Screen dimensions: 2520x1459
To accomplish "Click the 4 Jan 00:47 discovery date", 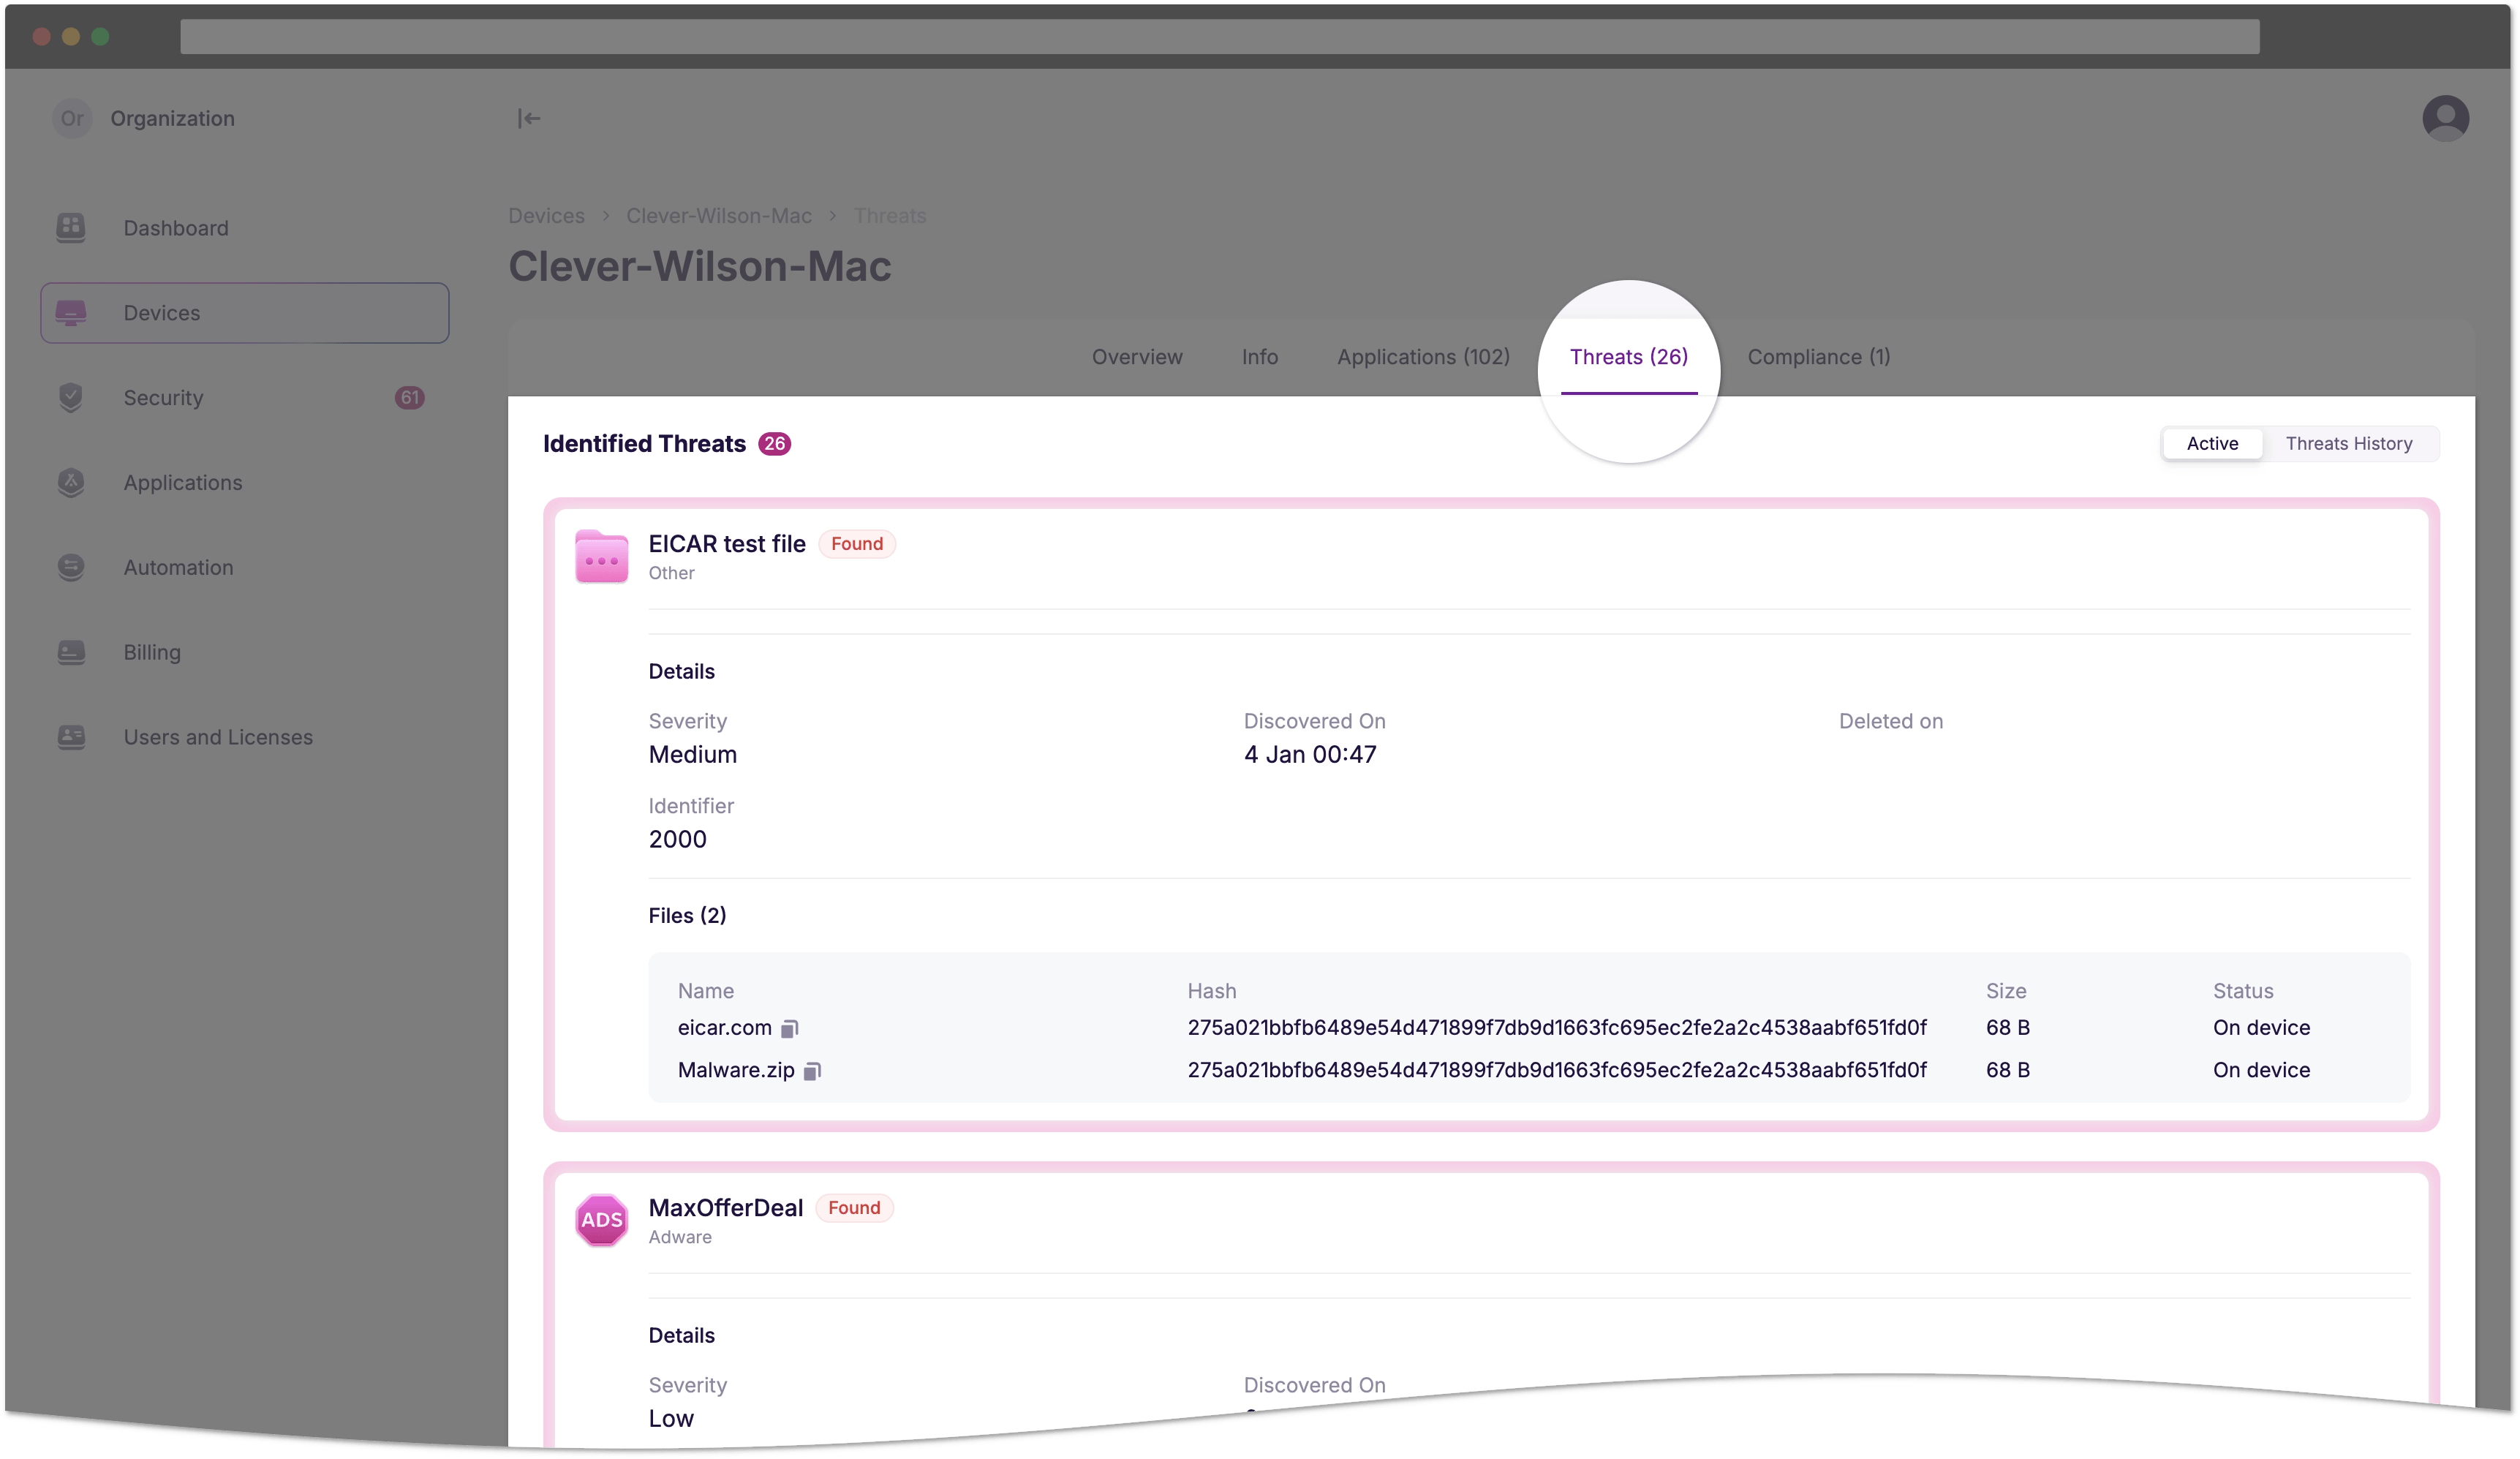I will click(1310, 755).
